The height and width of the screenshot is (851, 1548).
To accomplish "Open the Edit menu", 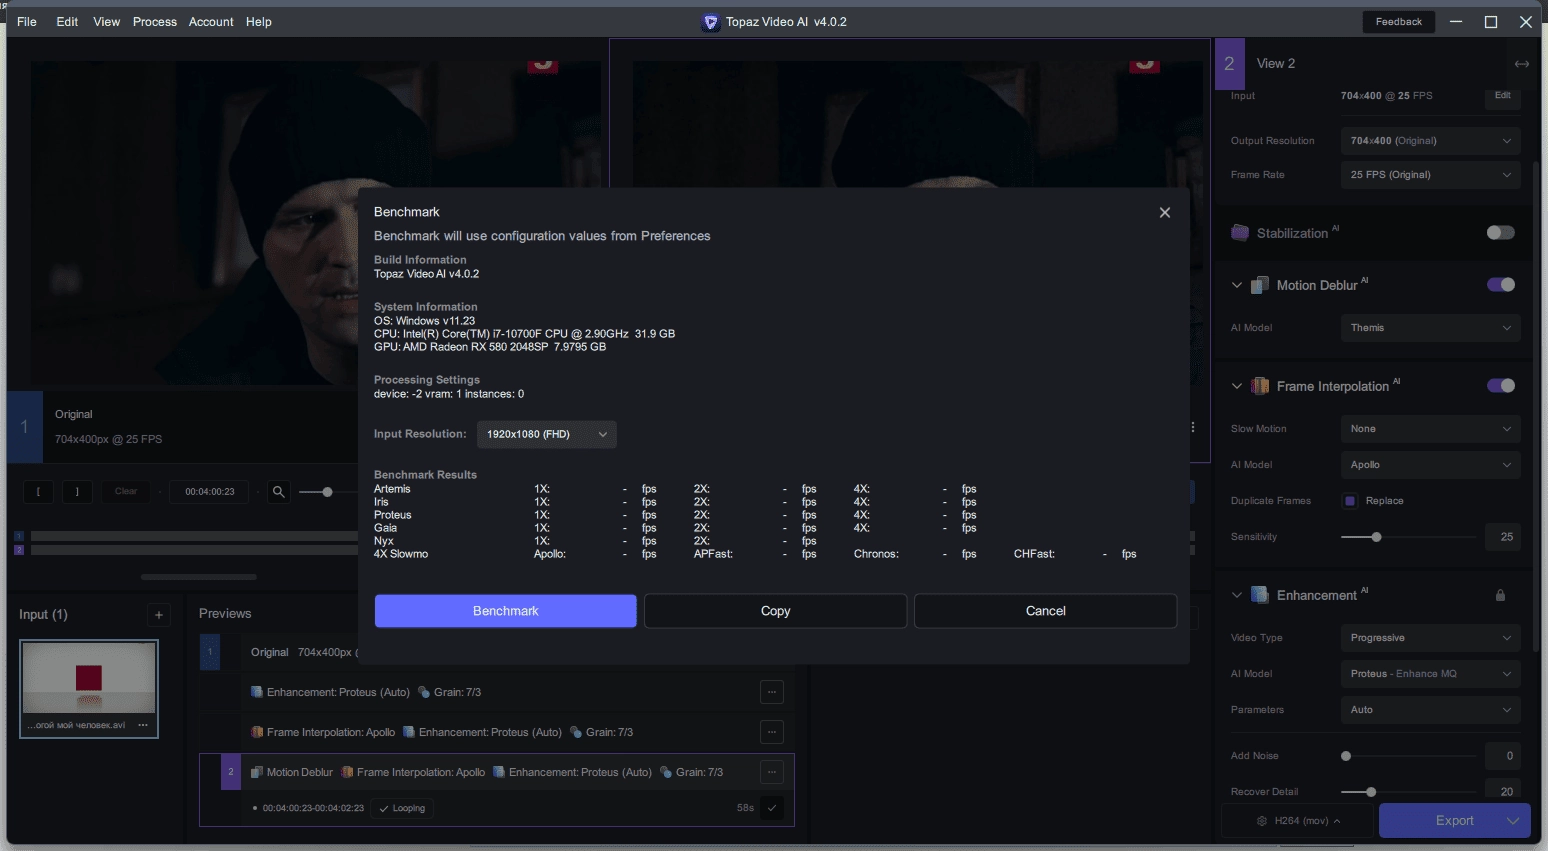I will [x=67, y=22].
